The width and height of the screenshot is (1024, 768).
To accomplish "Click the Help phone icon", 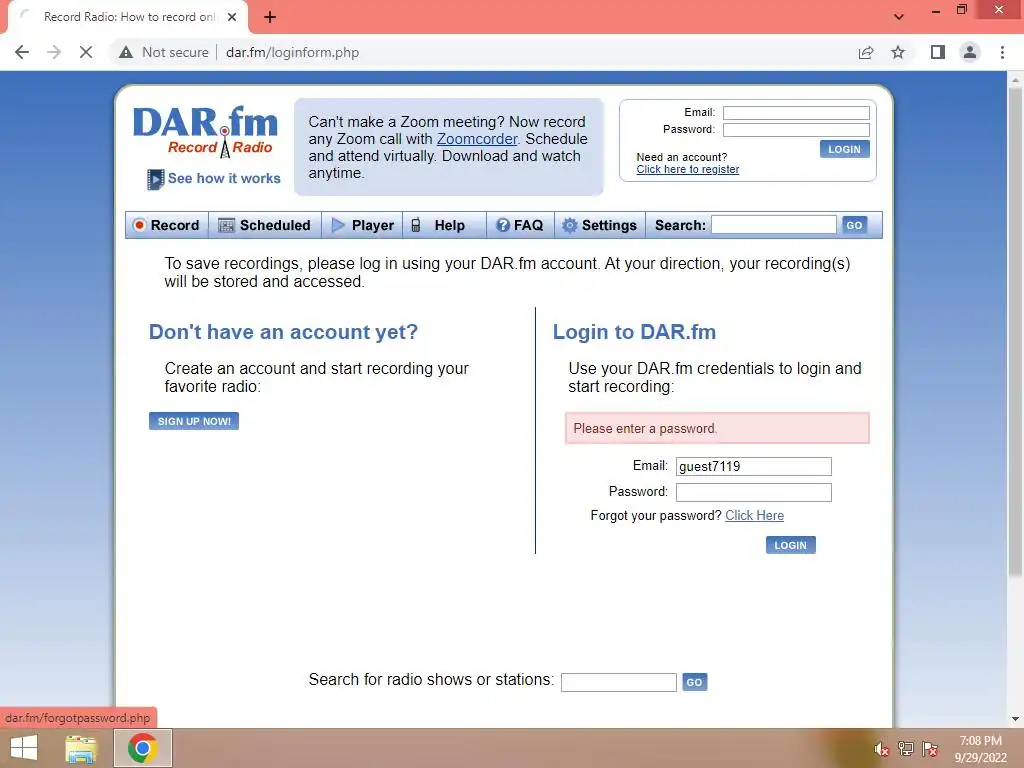I will coord(415,225).
